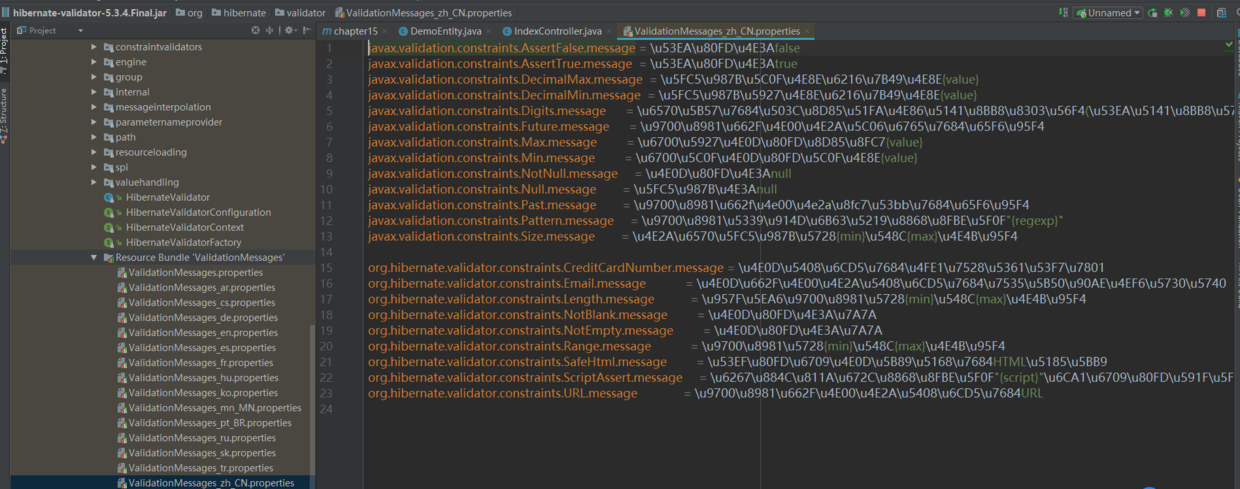This screenshot has width=1240, height=489.
Task: Click the NotBlank.message property key
Action: point(517,314)
